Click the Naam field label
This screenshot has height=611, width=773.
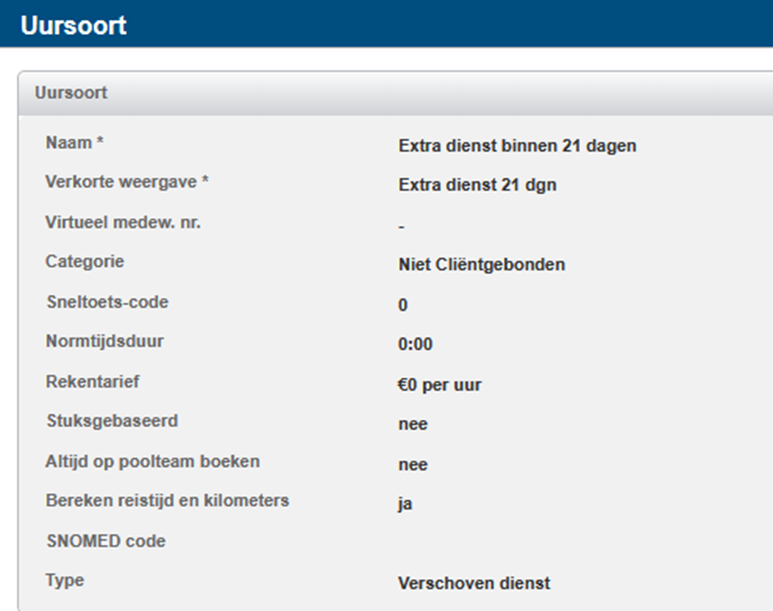[75, 143]
